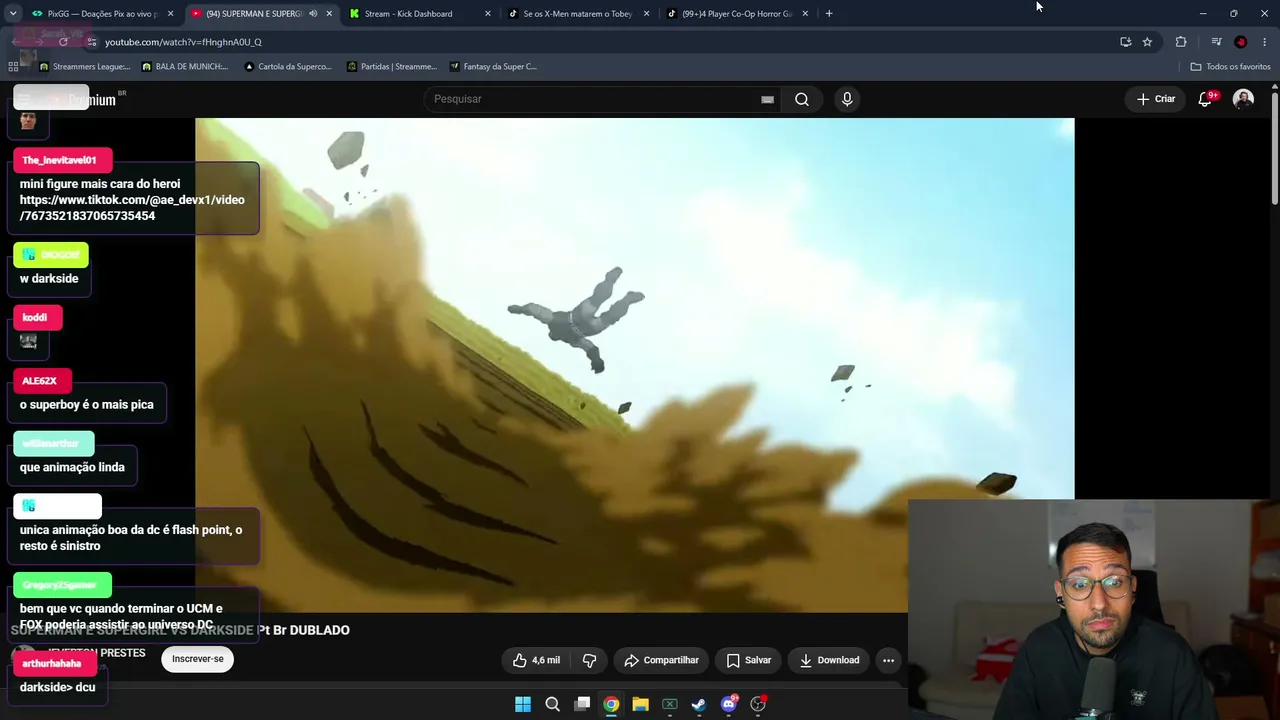
Task: Open the on-screen keyboard icon in search box
Action: click(x=767, y=99)
